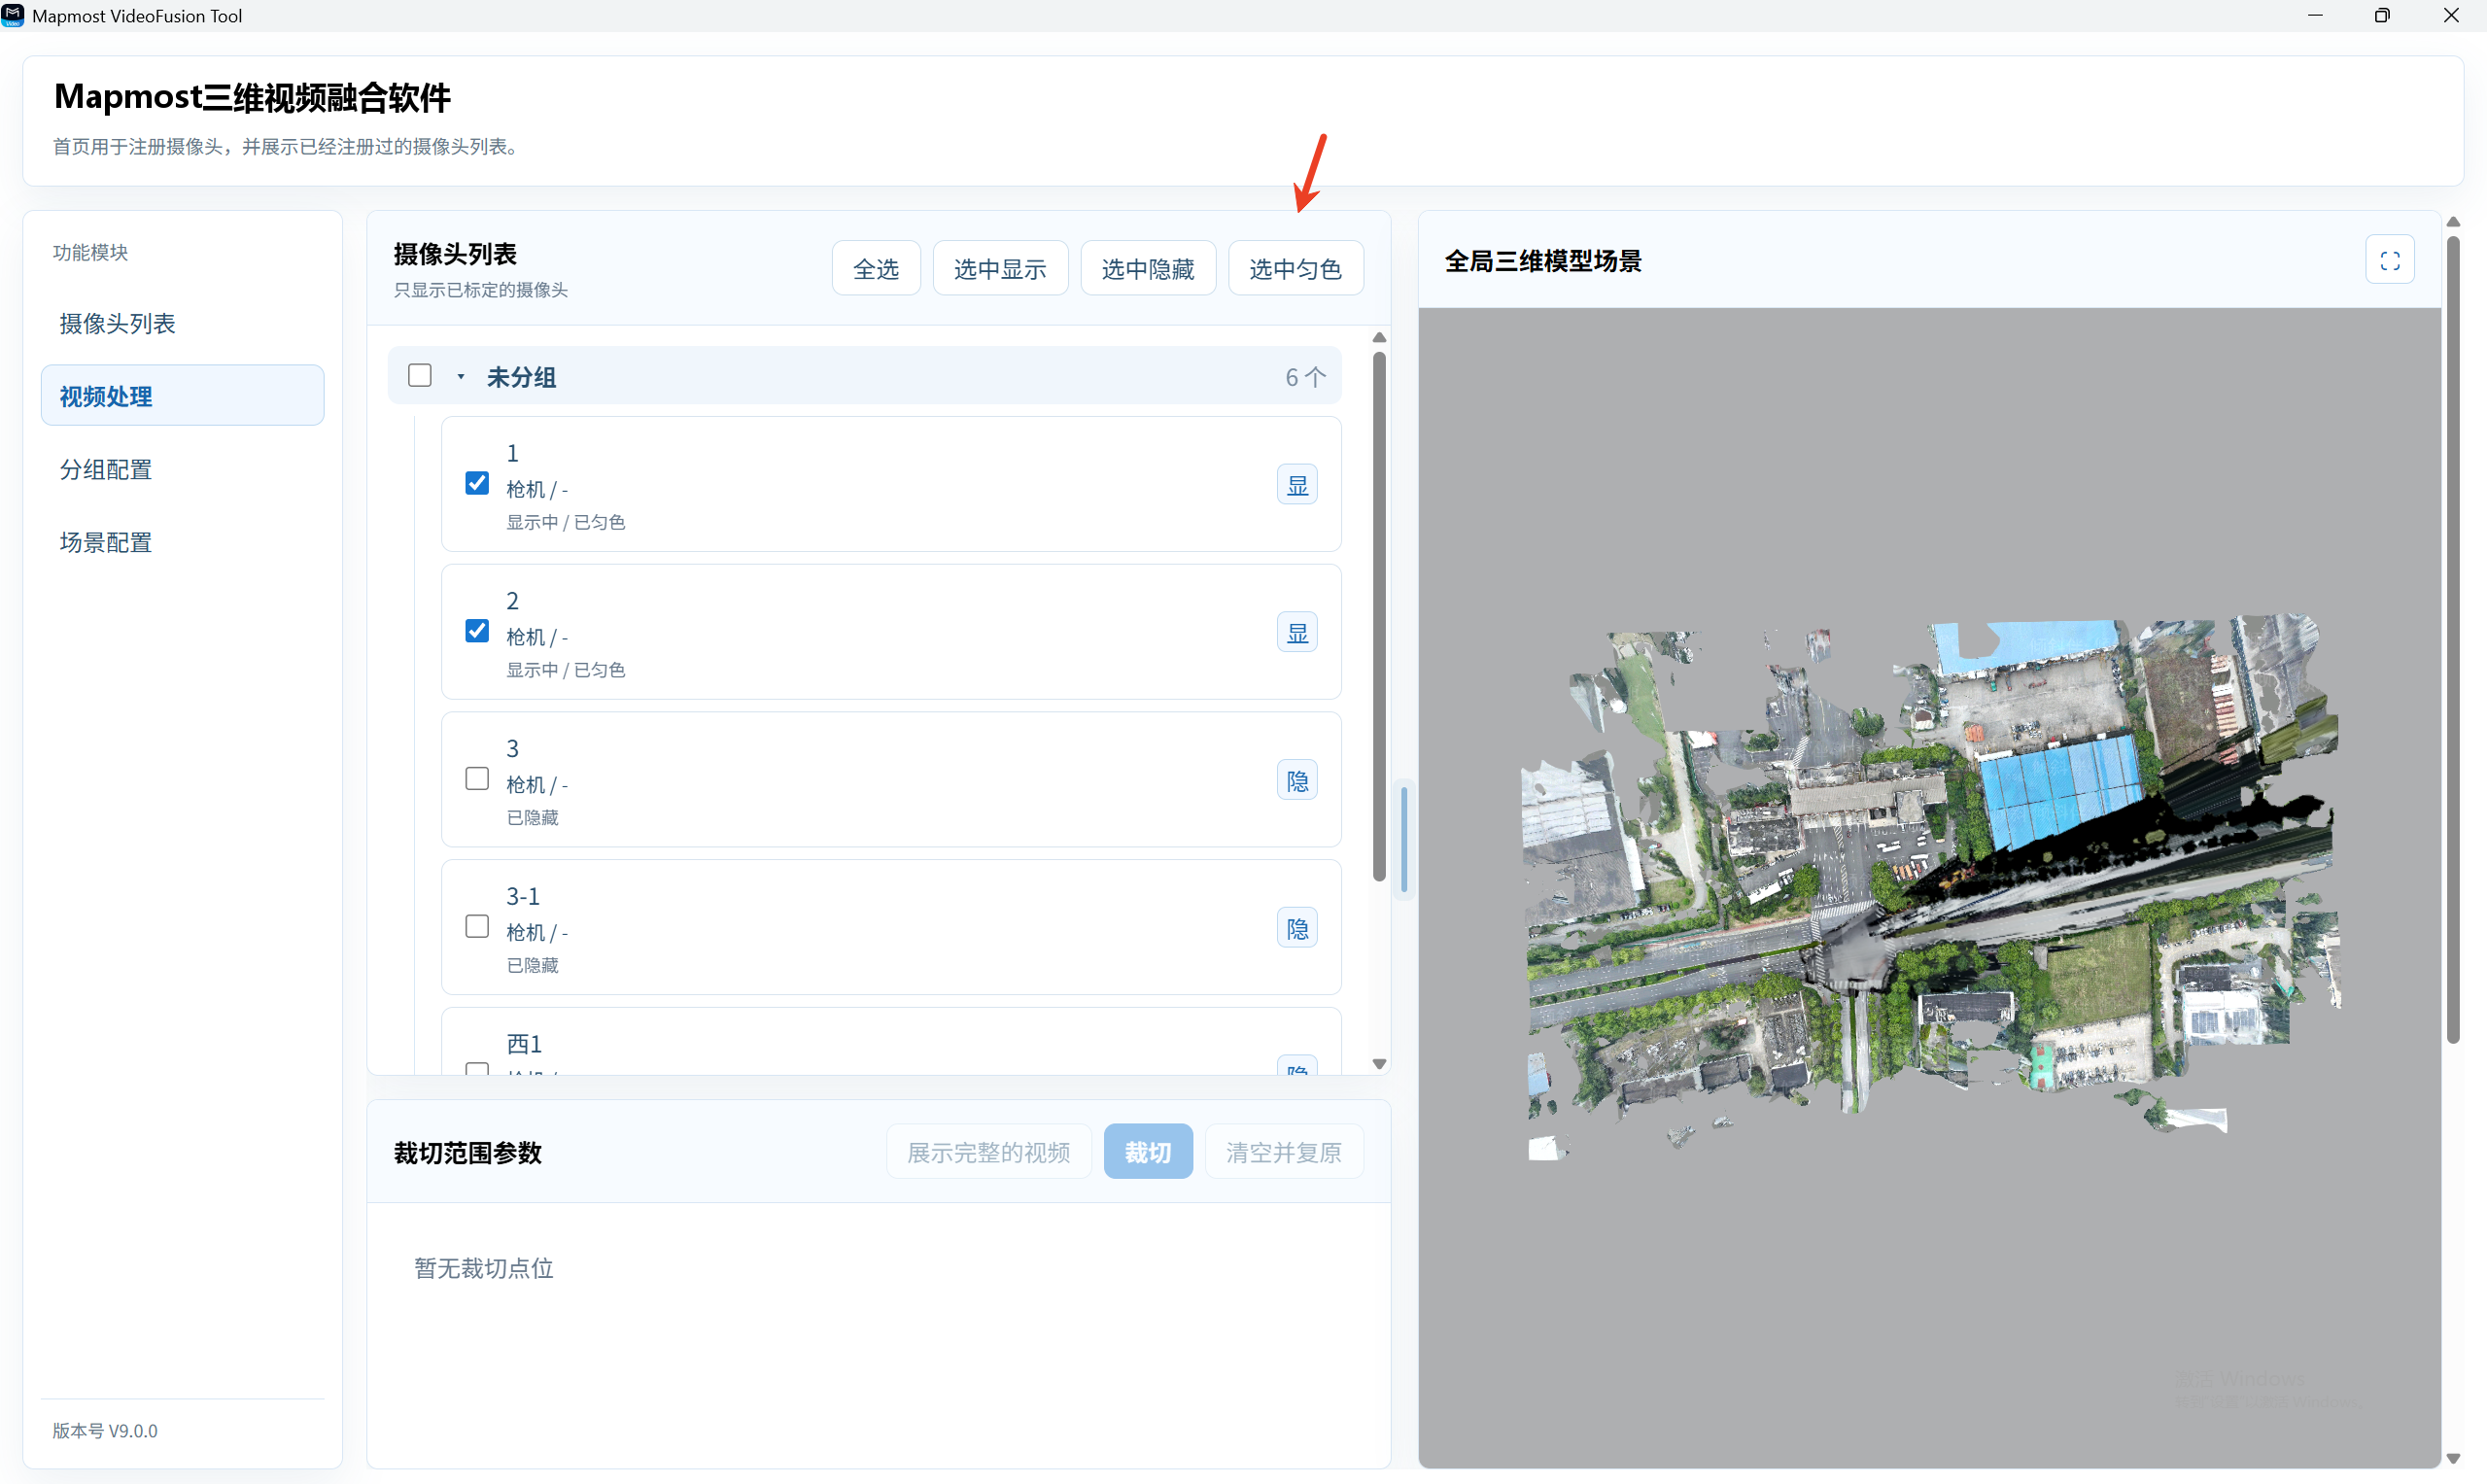Show hidden camera 3 via its 隐 button
The width and height of the screenshot is (2487, 1484).
click(x=1296, y=780)
